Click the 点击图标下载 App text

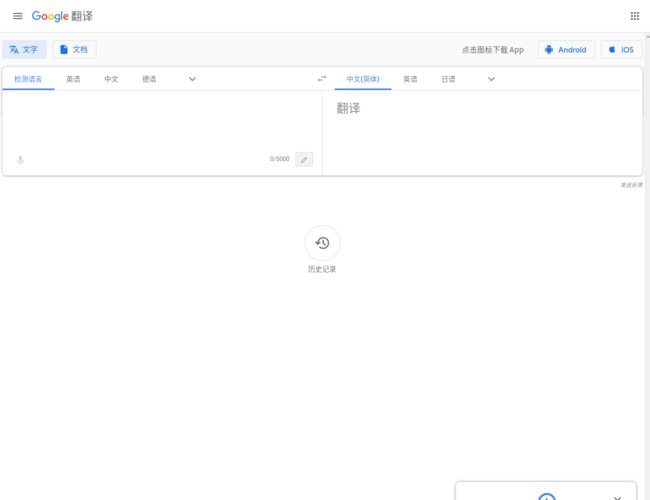pyautogui.click(x=493, y=50)
